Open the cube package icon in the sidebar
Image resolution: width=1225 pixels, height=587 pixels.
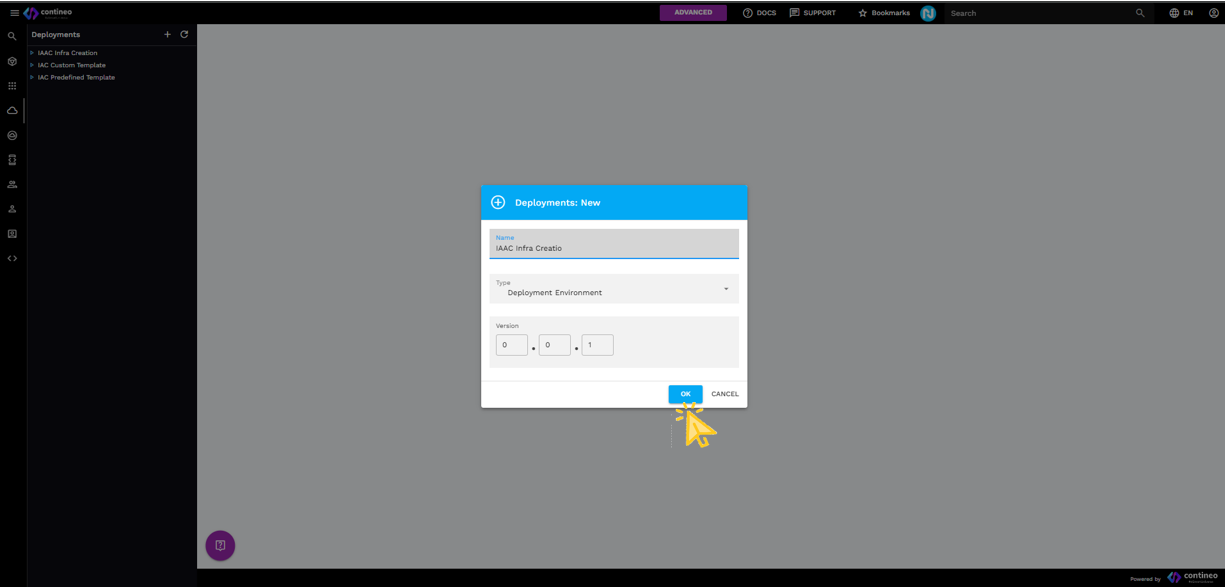coord(12,61)
